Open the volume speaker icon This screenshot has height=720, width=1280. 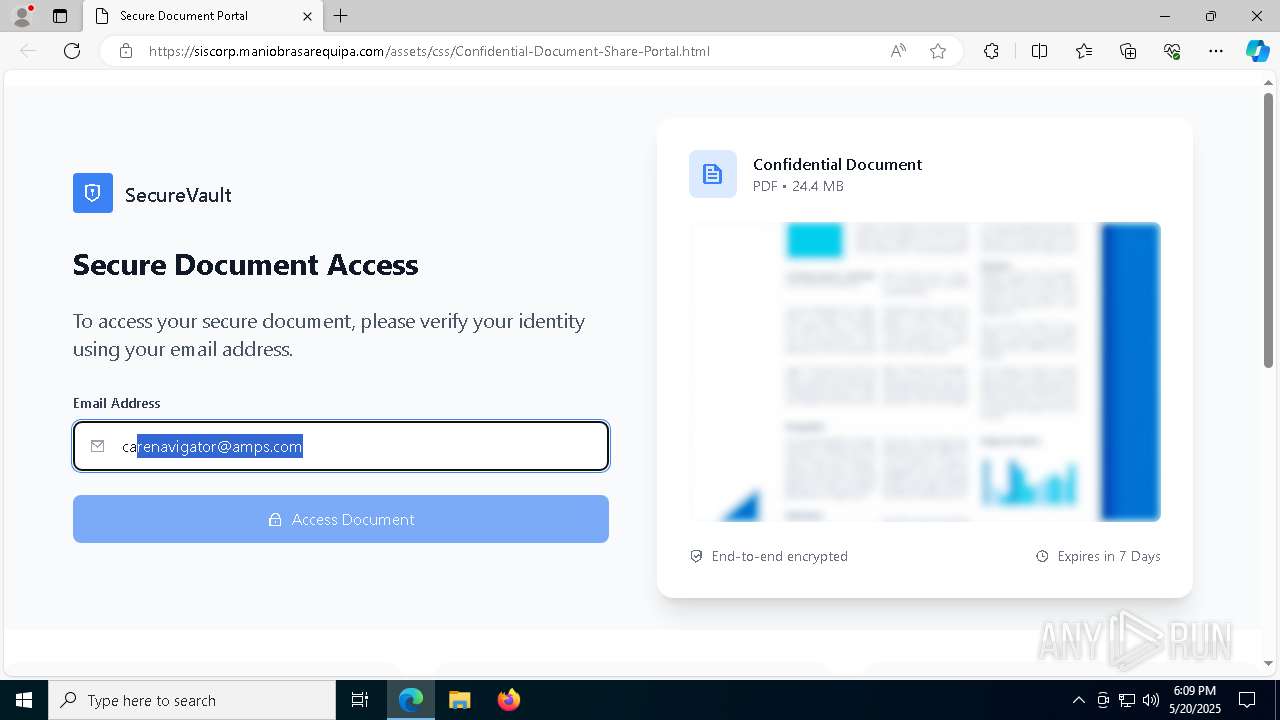point(1150,700)
